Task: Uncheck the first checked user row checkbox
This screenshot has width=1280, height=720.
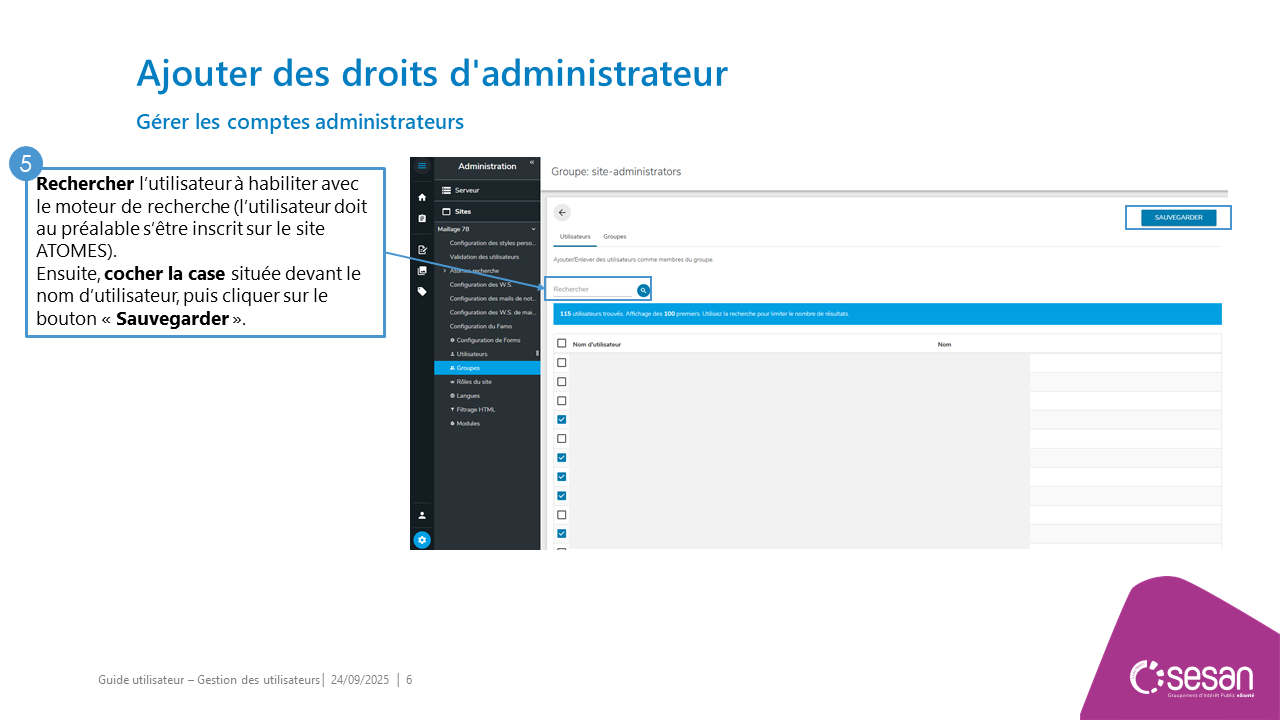Action: pyautogui.click(x=561, y=420)
